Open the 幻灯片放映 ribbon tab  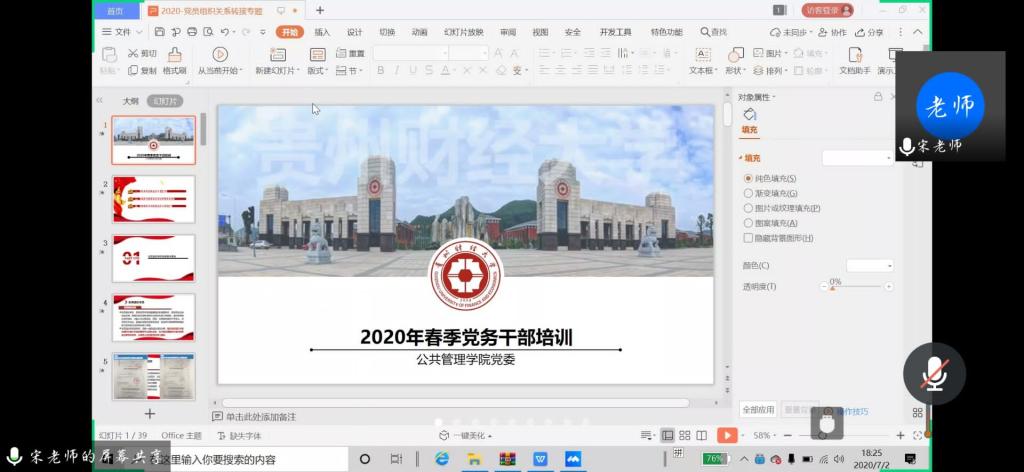coord(463,32)
